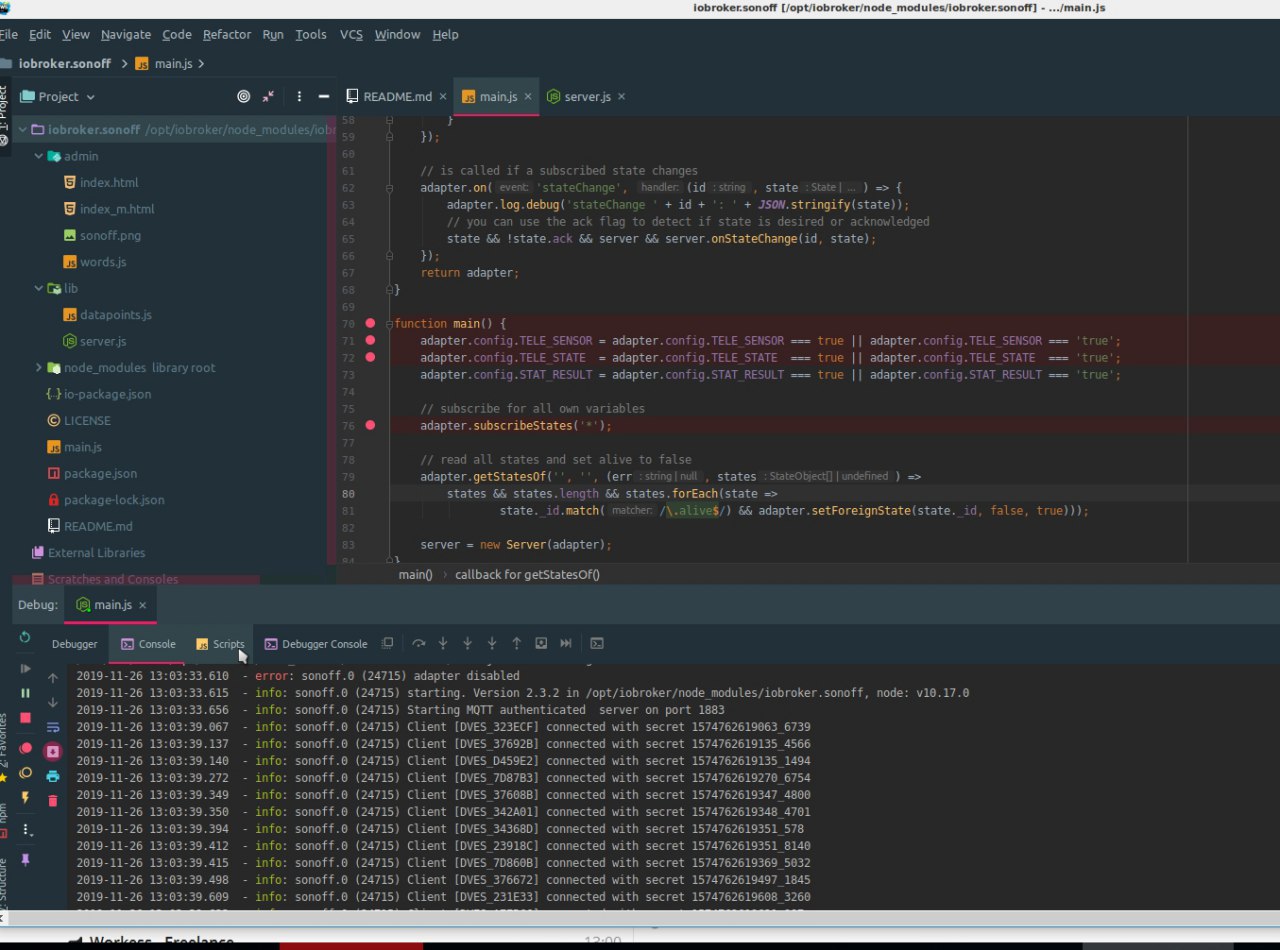The image size is (1280, 950).
Task: Click the yellow lightning bolt debug icon
Action: (x=25, y=797)
